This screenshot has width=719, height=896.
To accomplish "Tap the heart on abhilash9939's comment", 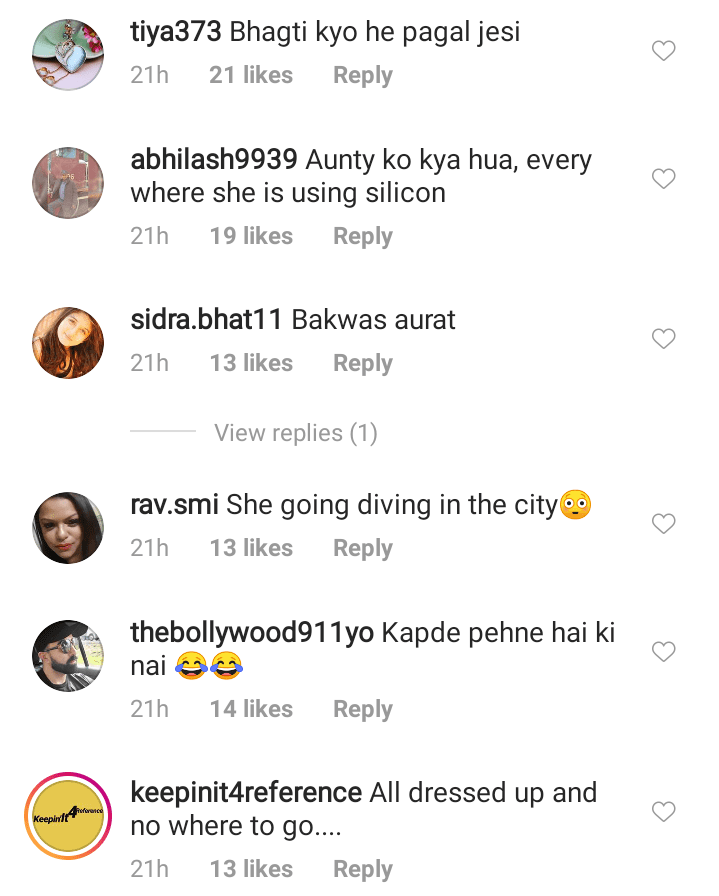I will pyautogui.click(x=664, y=179).
